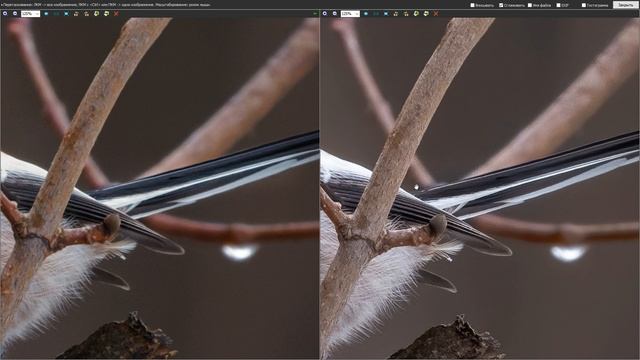Click the first blue view icon in right panel toolbar
Viewport: 640px width, 360px height.
click(366, 13)
